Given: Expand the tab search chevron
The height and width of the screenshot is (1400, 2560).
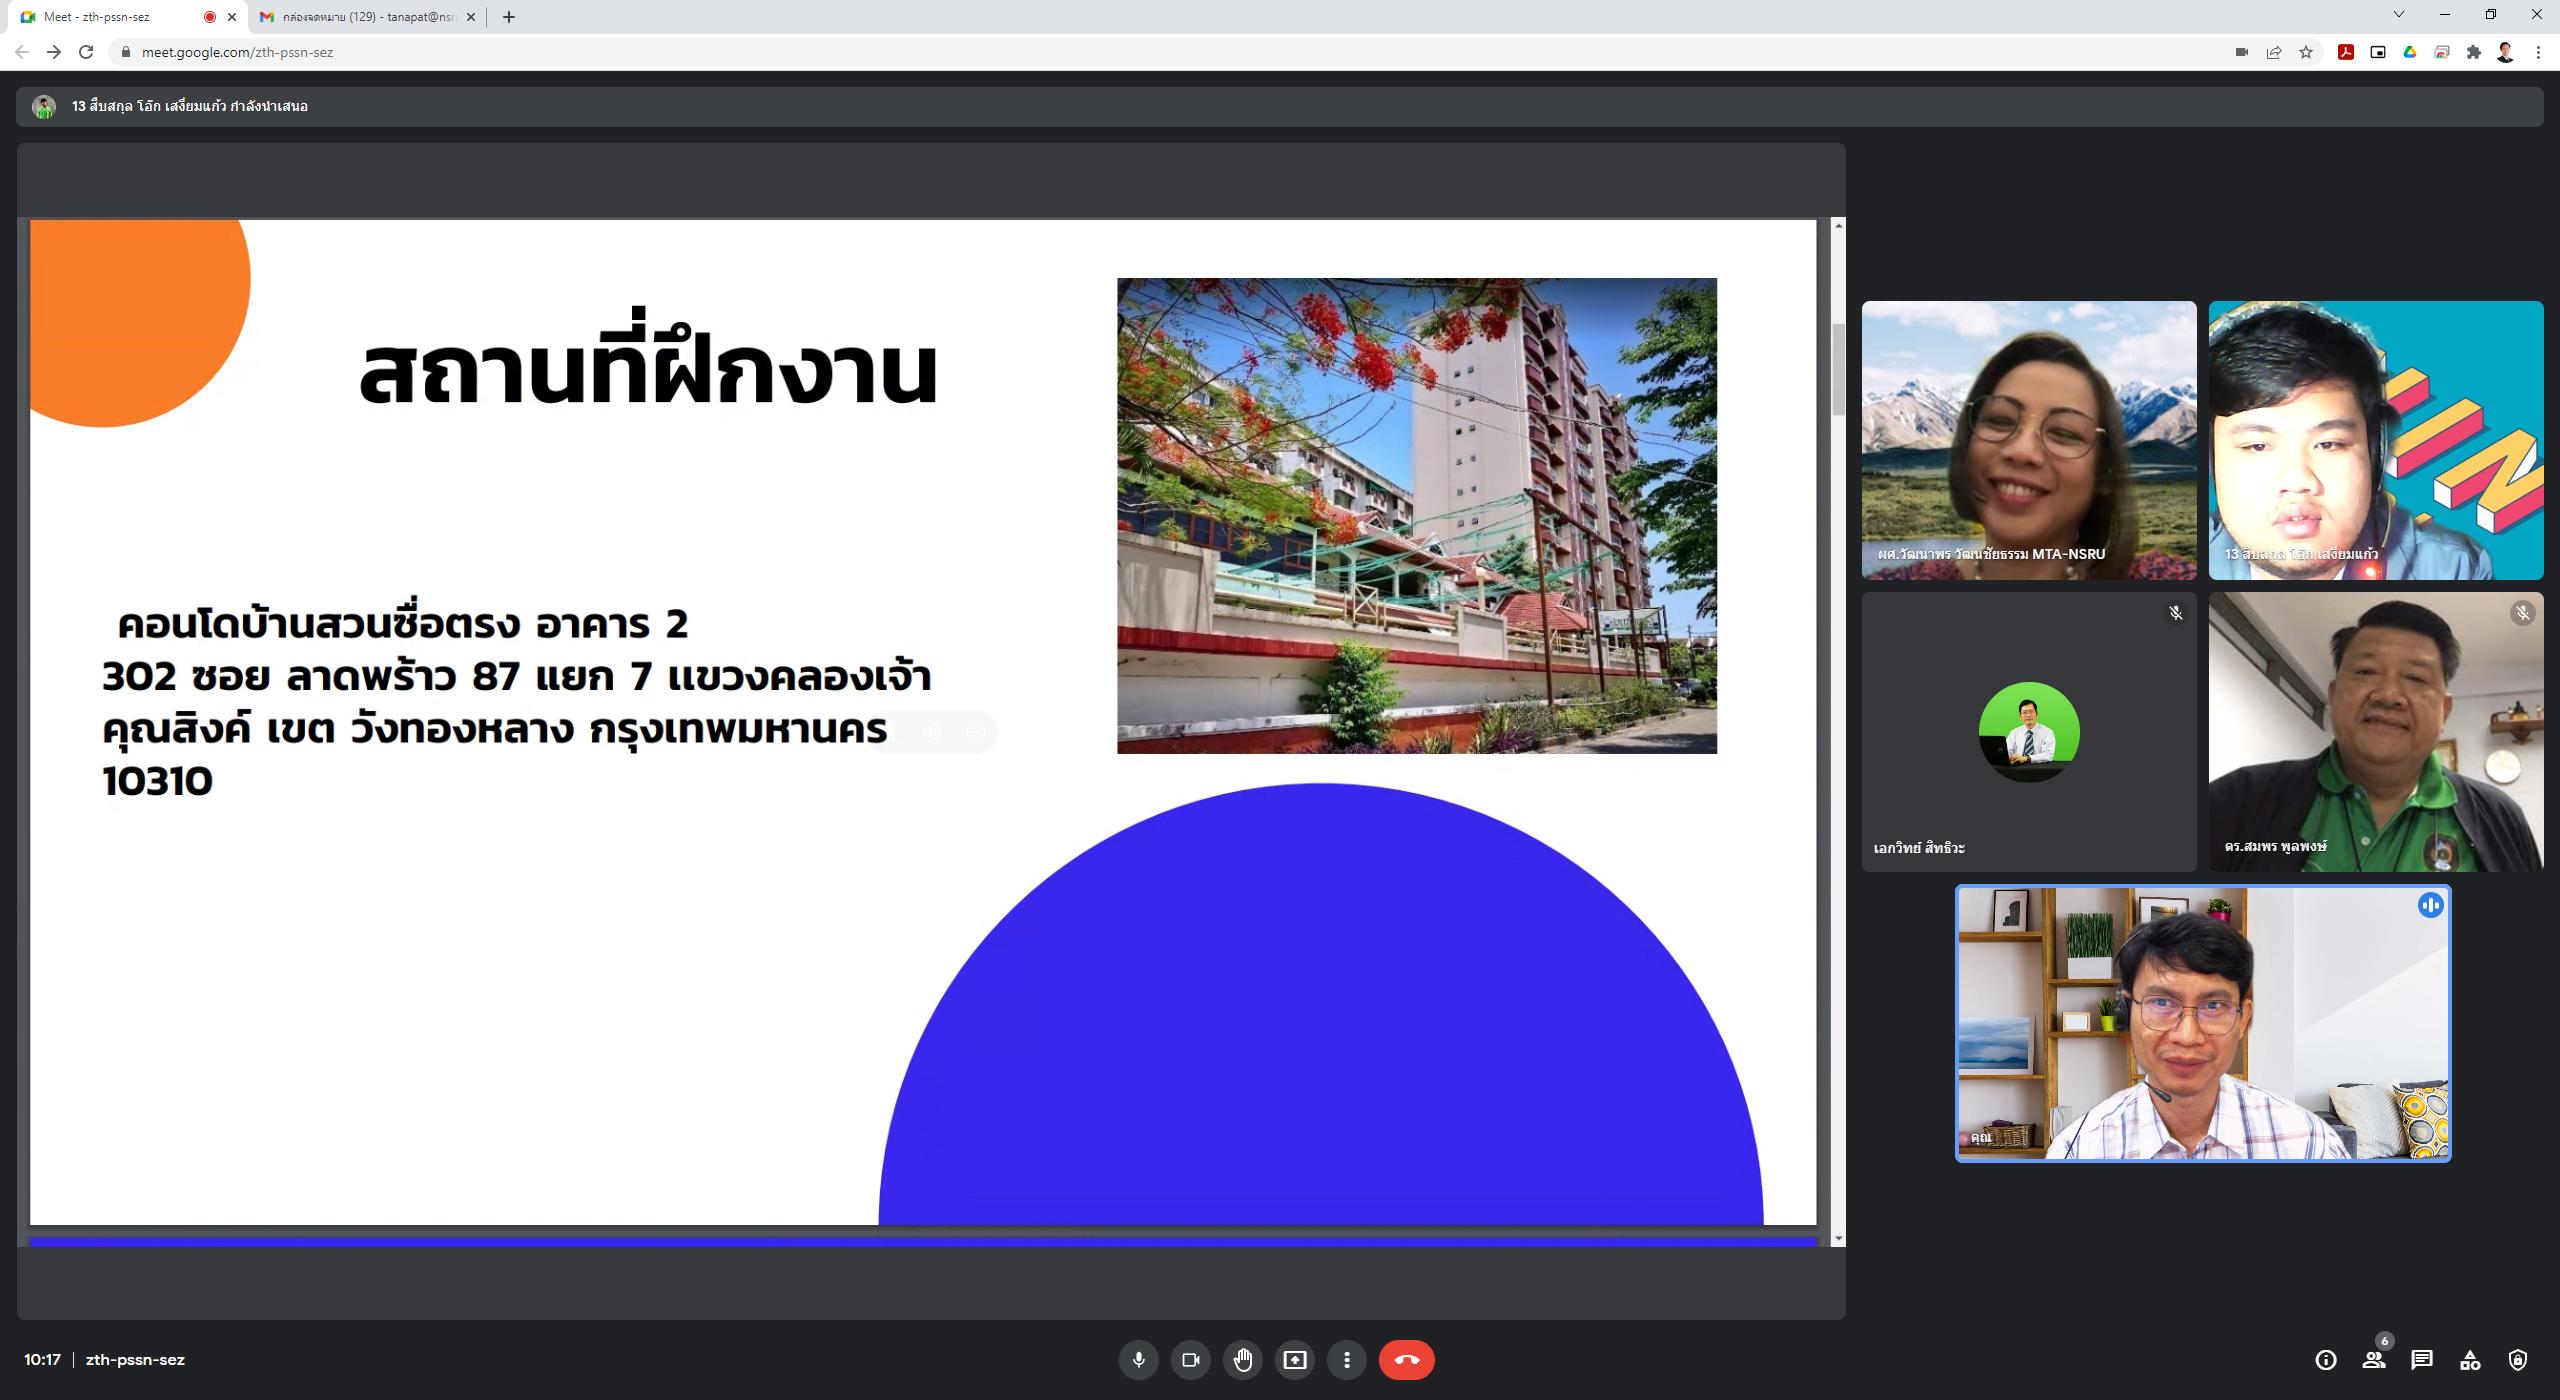Looking at the screenshot, I should [x=2398, y=15].
